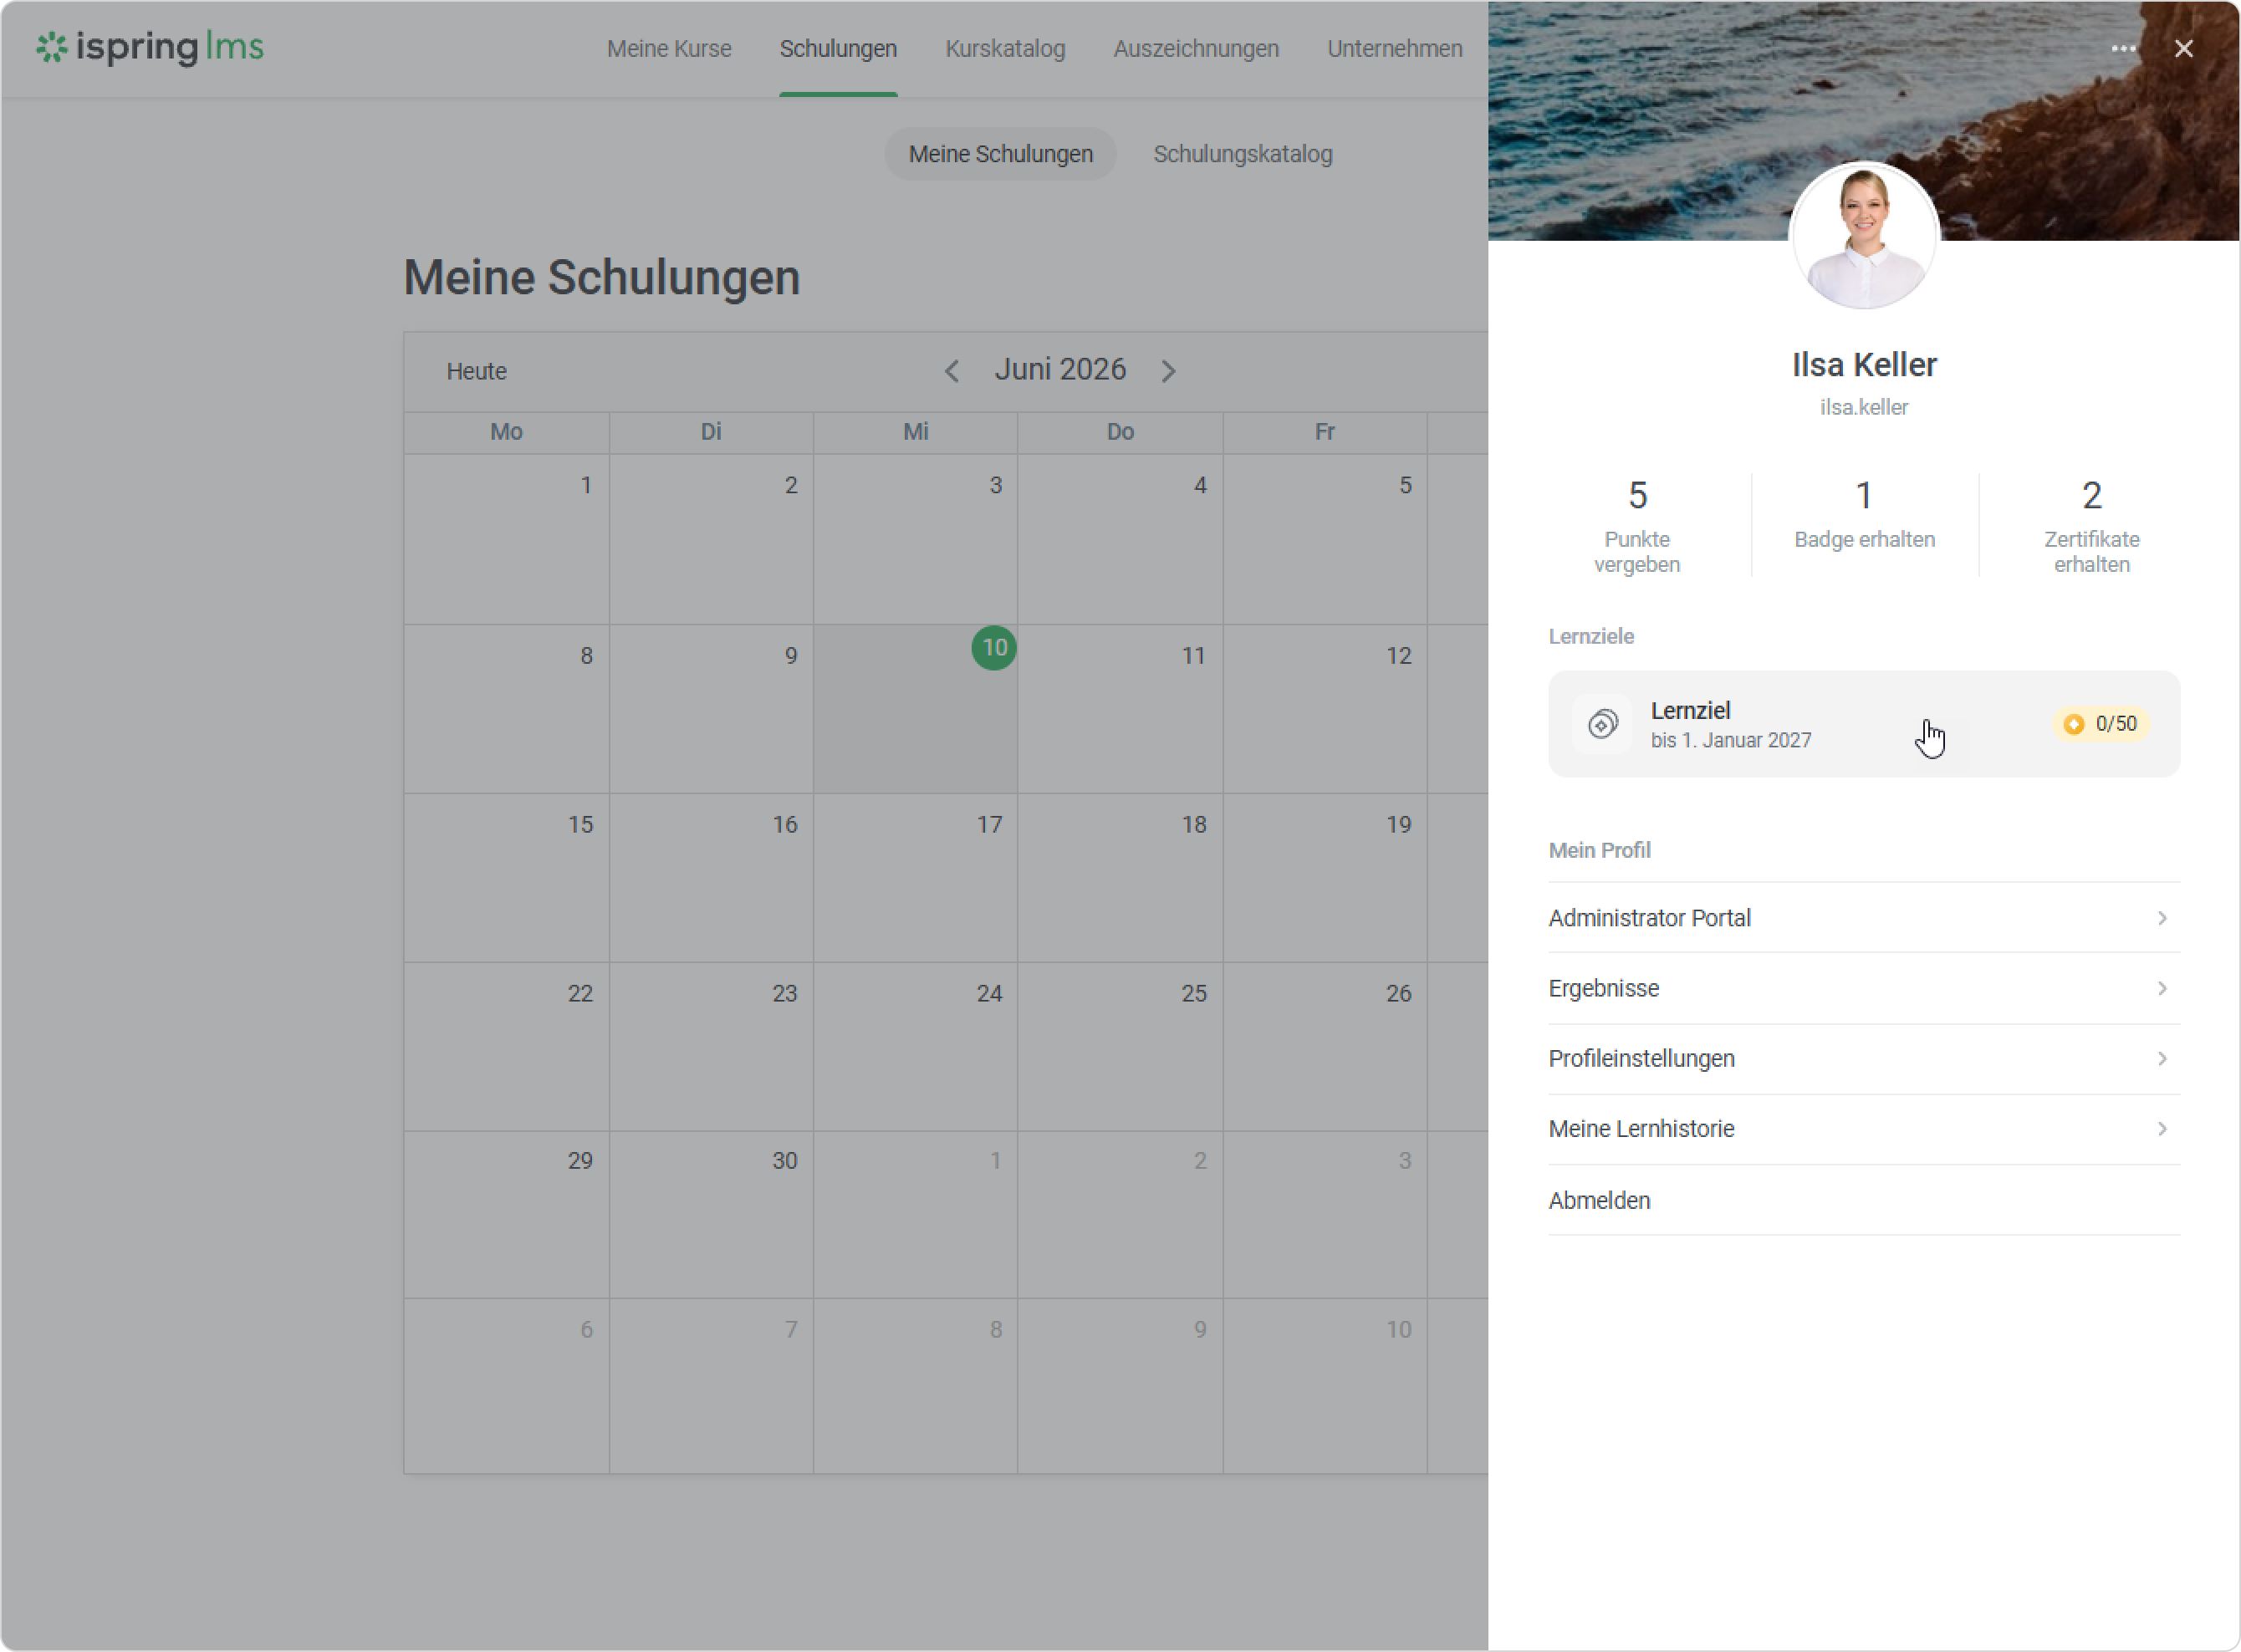Select June 25 in the calendar
This screenshot has width=2241, height=1652.
click(x=1120, y=1047)
